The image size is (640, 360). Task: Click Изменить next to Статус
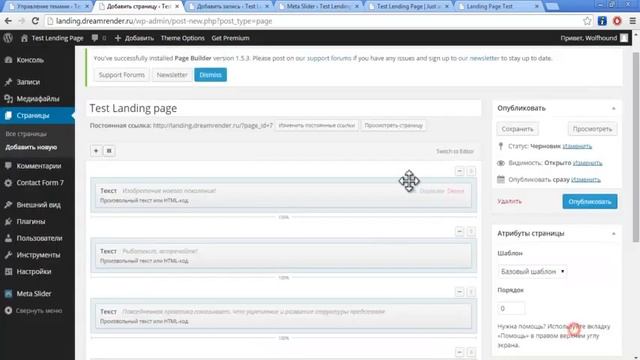coord(577,146)
